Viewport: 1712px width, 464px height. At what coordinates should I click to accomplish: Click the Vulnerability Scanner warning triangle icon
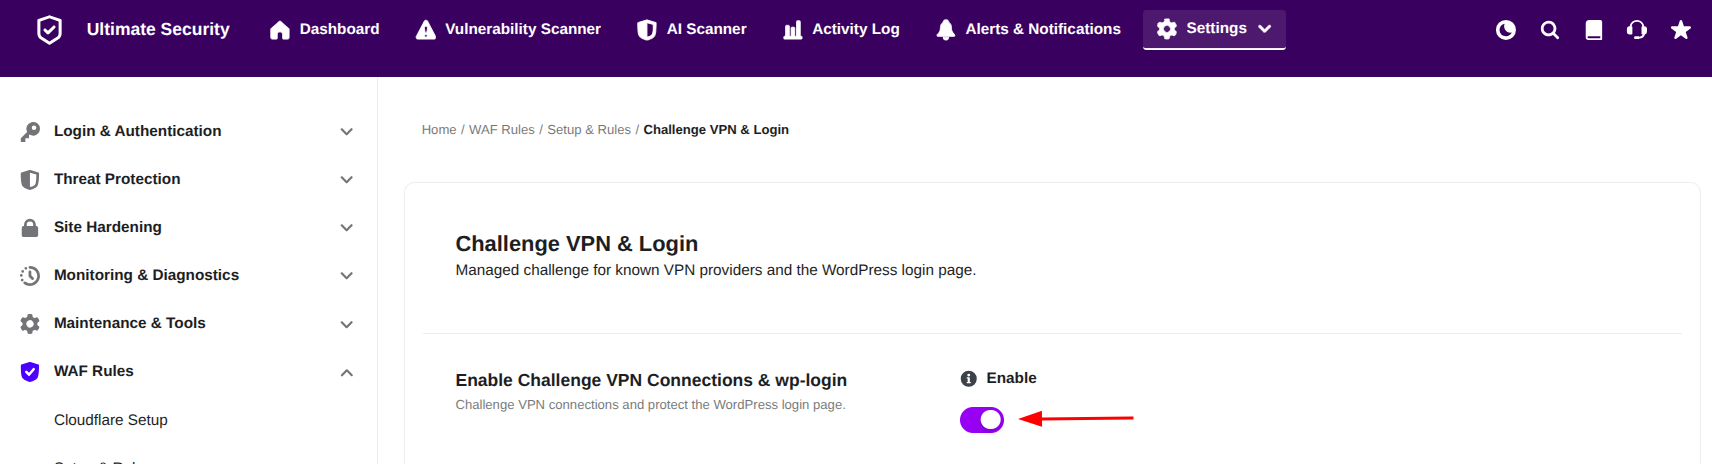(426, 30)
